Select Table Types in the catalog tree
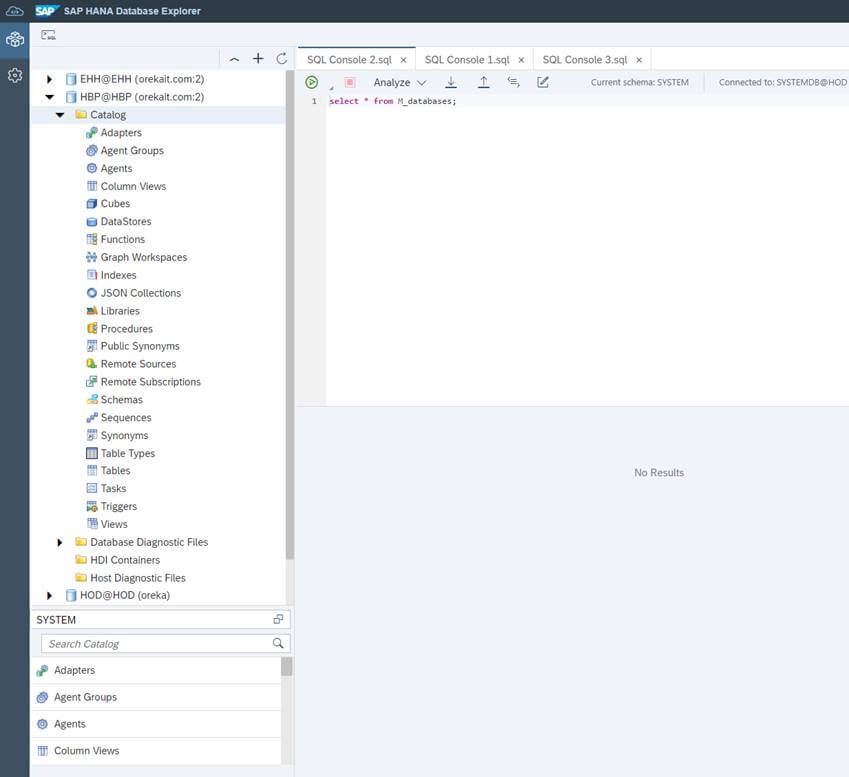 (x=127, y=453)
